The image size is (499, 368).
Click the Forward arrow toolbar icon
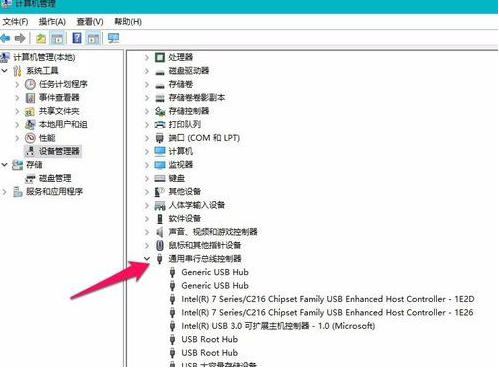tap(20, 38)
